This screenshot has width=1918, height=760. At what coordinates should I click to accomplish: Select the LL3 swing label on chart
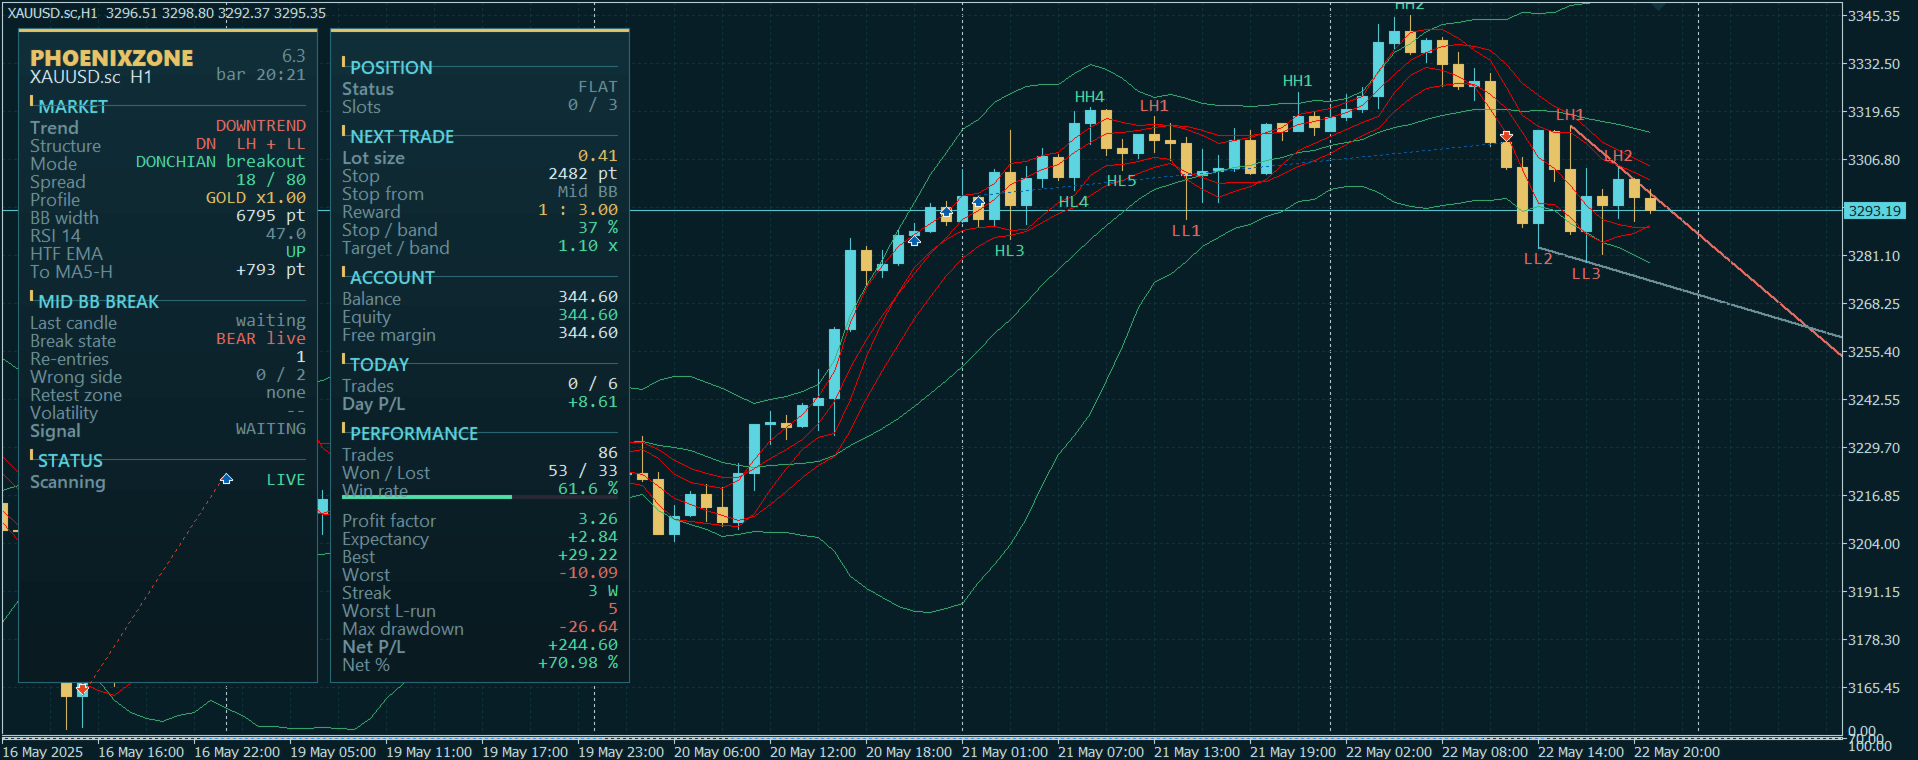(1585, 274)
